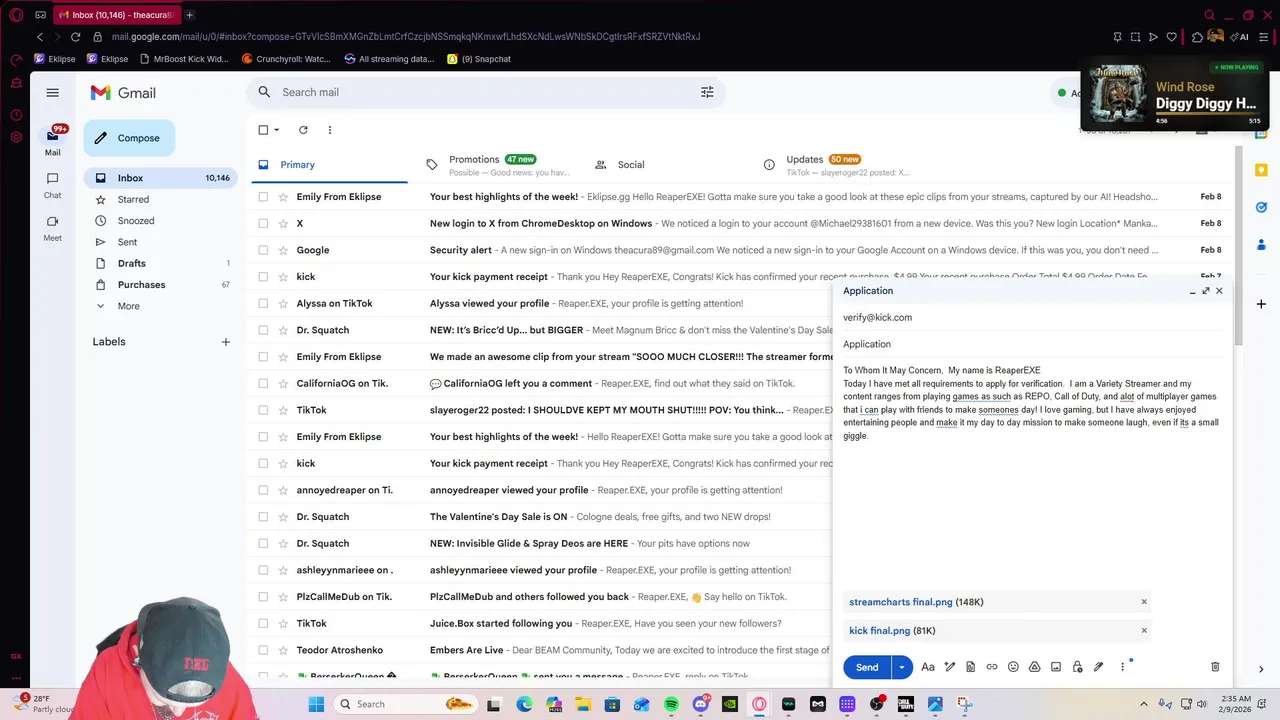Open Google Keep side panel icon
This screenshot has width=1280, height=720.
click(1261, 170)
